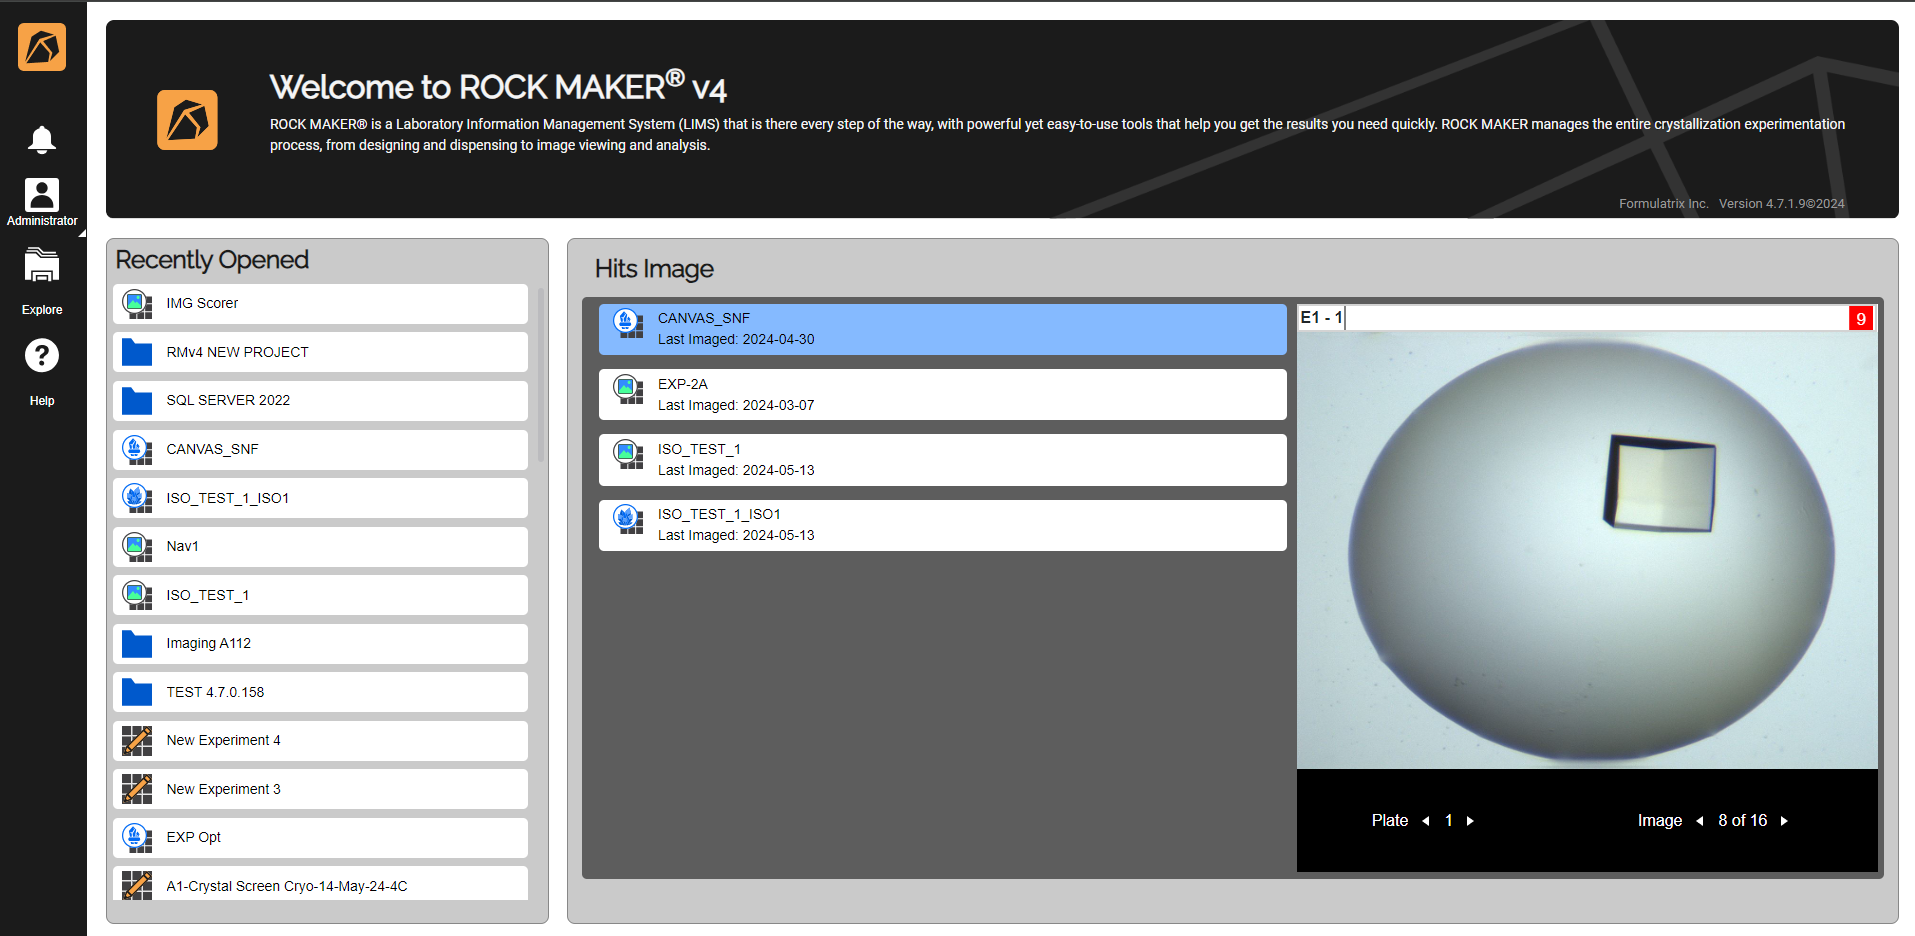
Task: Open RMv4 NEW PROJECT entry
Action: tap(320, 352)
